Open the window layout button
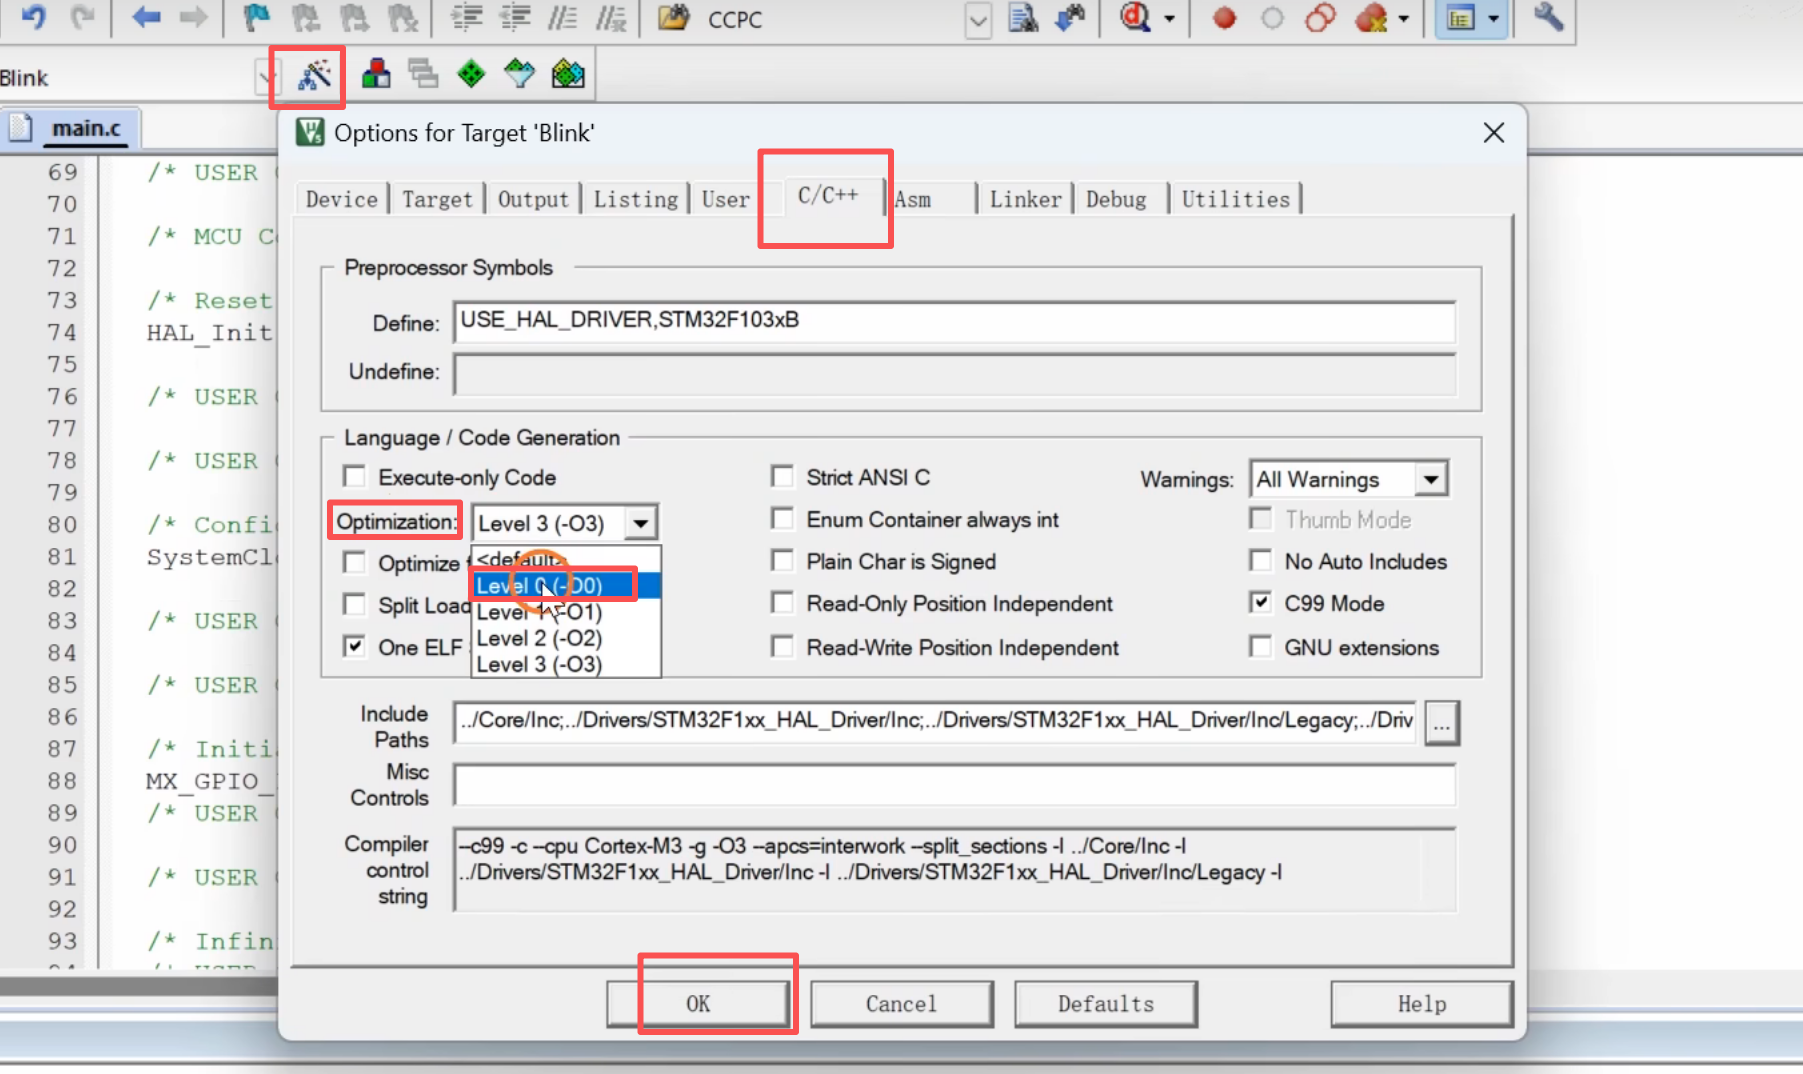The width and height of the screenshot is (1803, 1074). click(1461, 18)
